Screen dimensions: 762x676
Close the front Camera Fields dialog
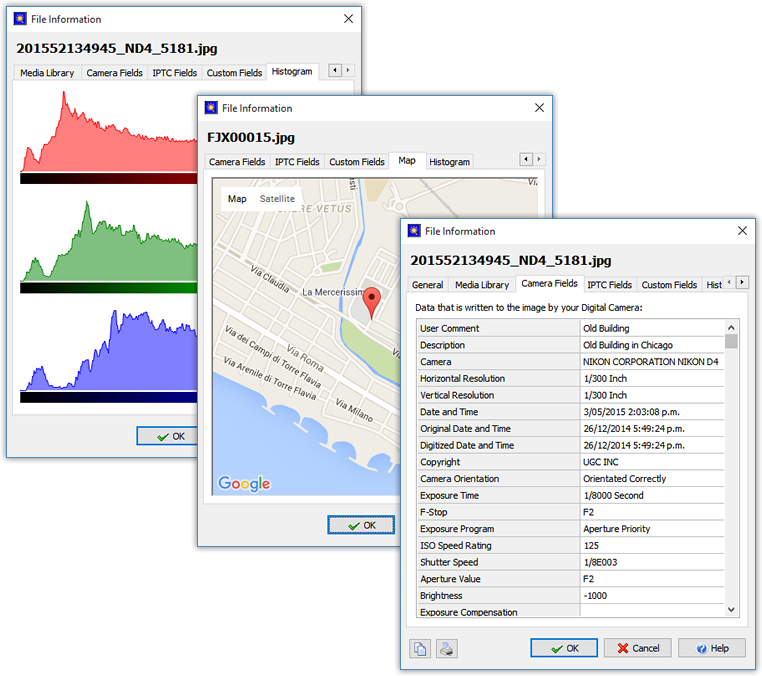742,231
